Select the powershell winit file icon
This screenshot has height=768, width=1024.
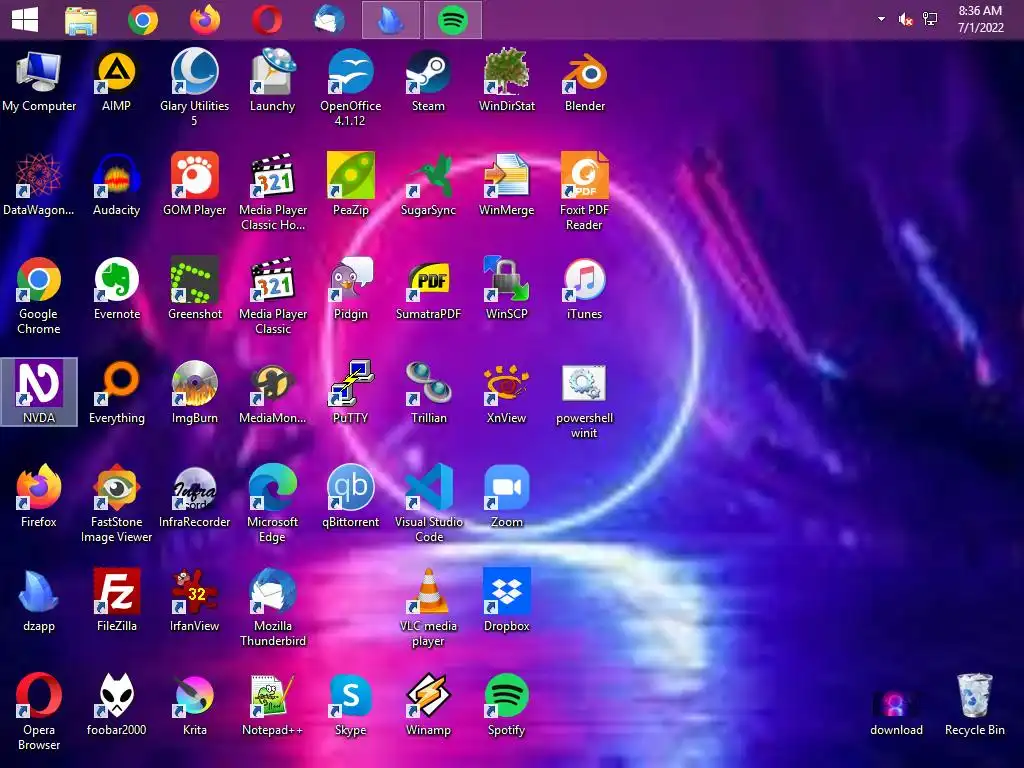584,384
